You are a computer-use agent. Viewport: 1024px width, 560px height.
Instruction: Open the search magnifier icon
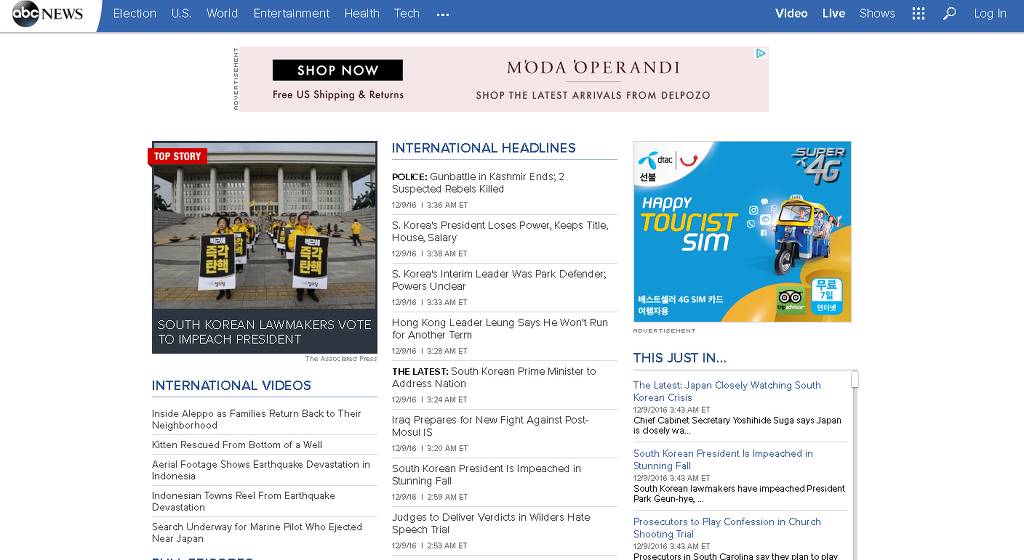(x=949, y=14)
